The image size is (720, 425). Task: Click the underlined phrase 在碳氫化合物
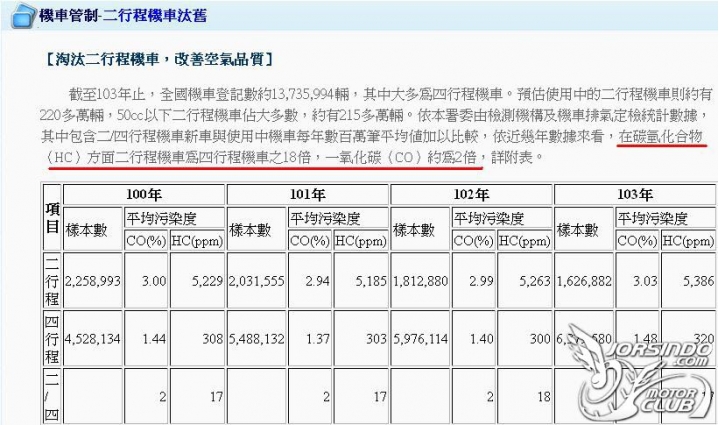[660, 137]
